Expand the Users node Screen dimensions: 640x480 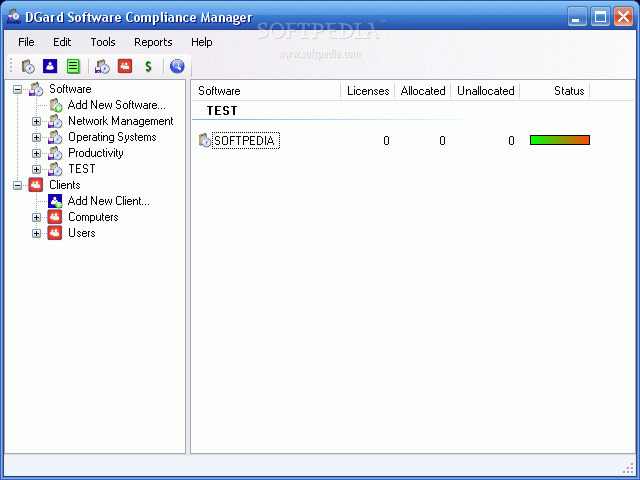click(36, 233)
